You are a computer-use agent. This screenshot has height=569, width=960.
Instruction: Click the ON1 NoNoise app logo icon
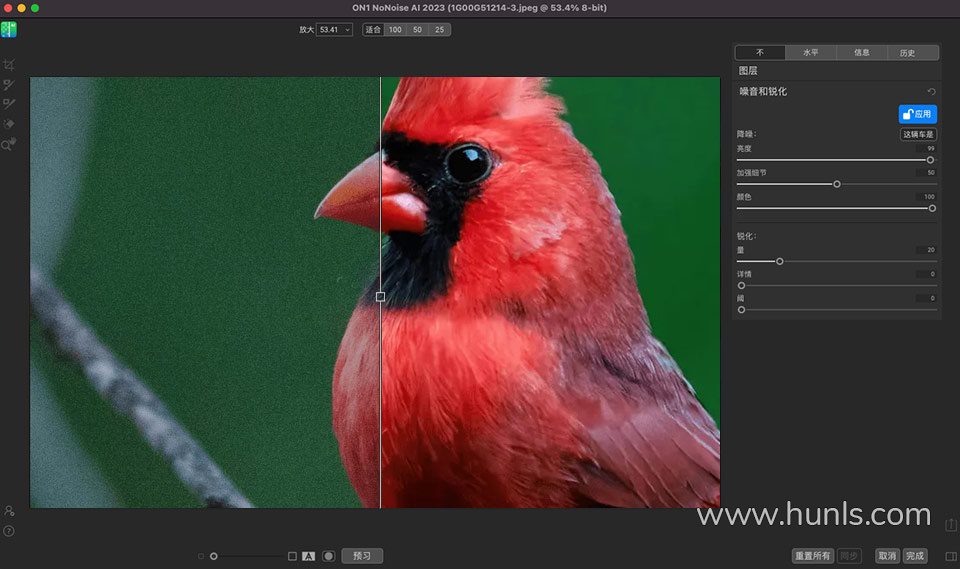(9, 29)
